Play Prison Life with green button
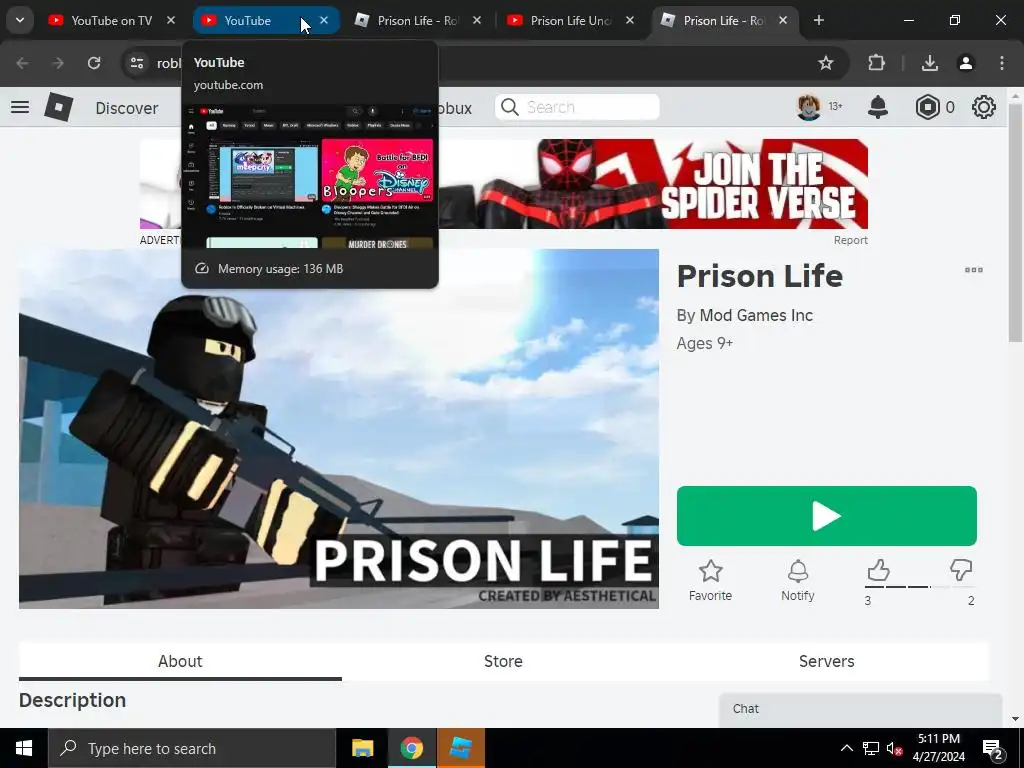This screenshot has width=1024, height=768. tap(826, 516)
